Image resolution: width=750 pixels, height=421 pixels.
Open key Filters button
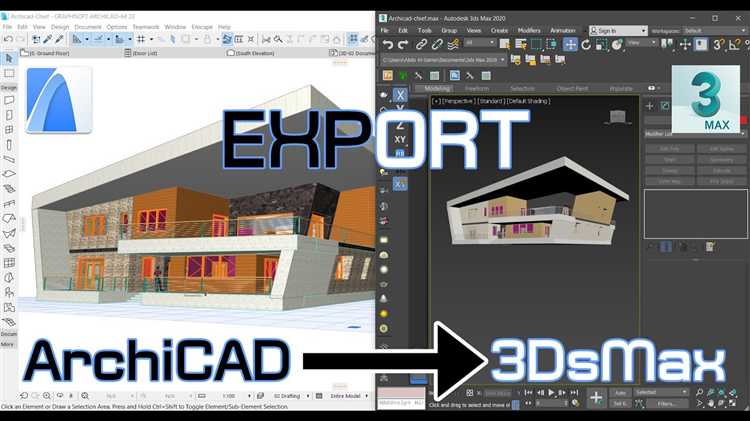pos(667,404)
